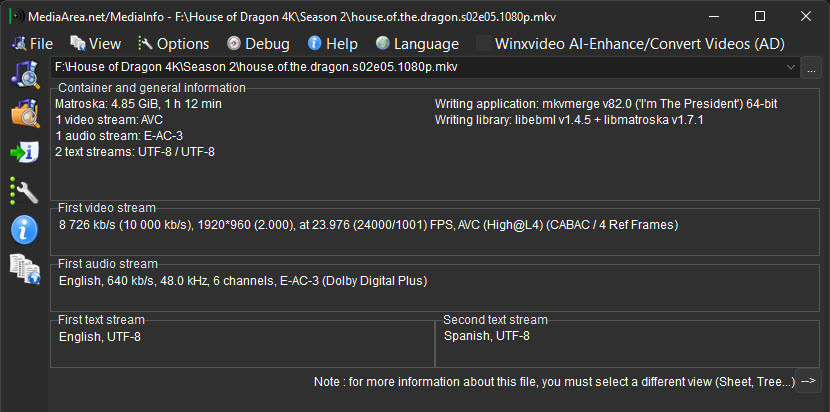
Task: Click the Open Folder sidebar icon
Action: tap(24, 113)
